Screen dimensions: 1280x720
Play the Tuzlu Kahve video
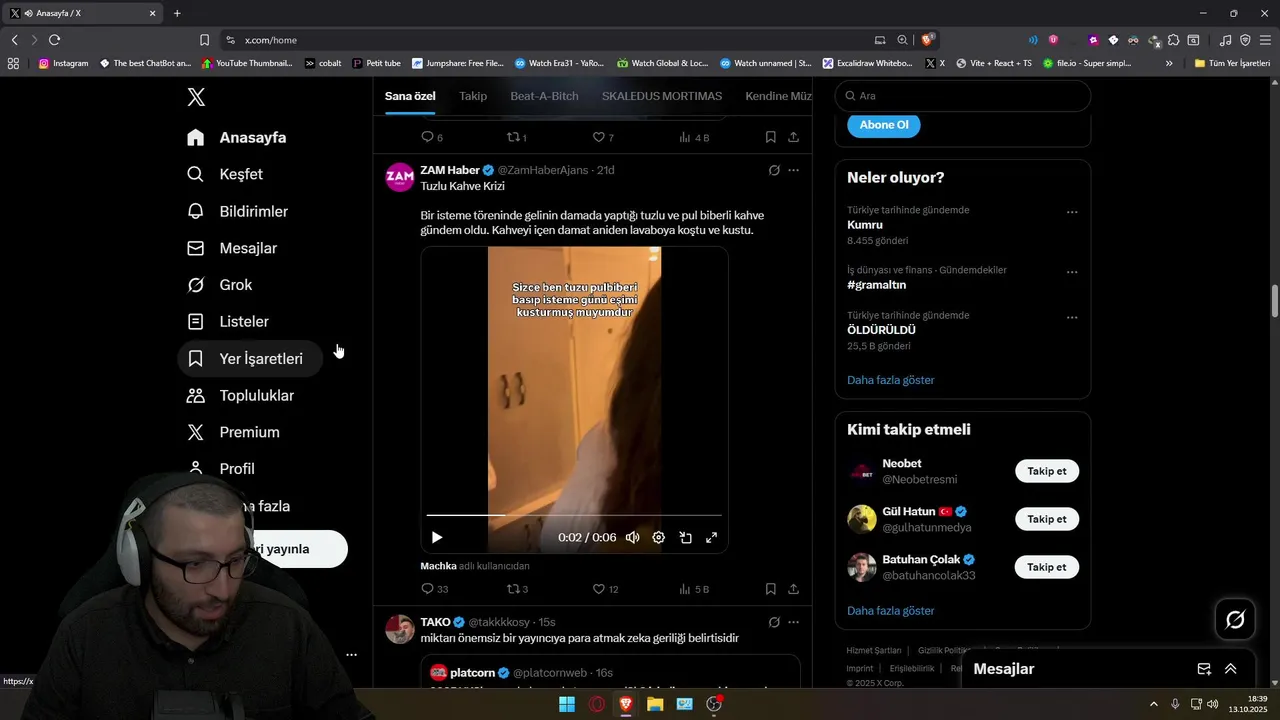(437, 537)
